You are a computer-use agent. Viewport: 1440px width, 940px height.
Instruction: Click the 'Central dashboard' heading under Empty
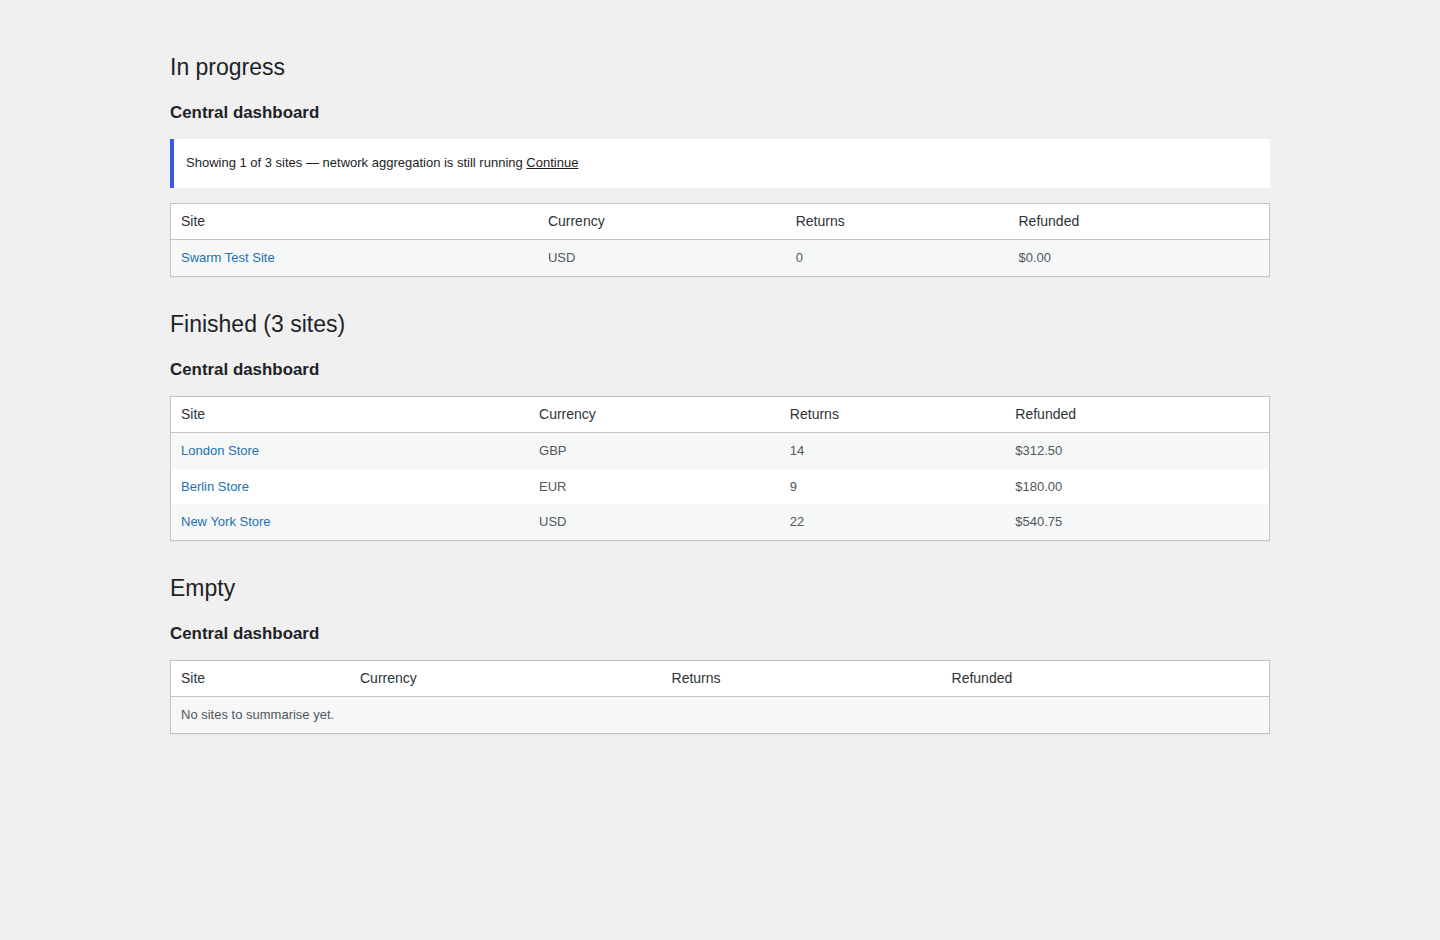(x=245, y=634)
